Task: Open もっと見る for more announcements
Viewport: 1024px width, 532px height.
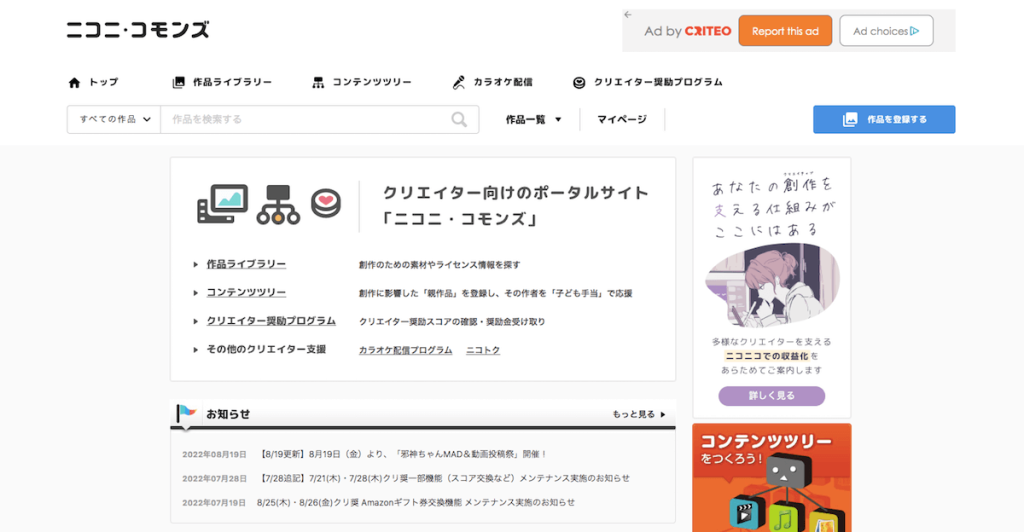Action: tap(639, 415)
